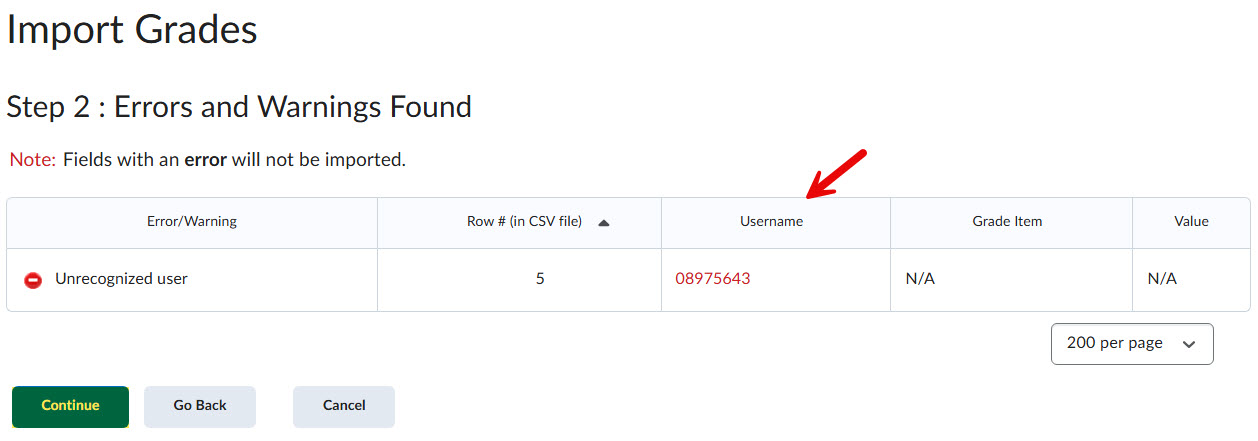Open the 200 per page dropdown

coord(1132,343)
